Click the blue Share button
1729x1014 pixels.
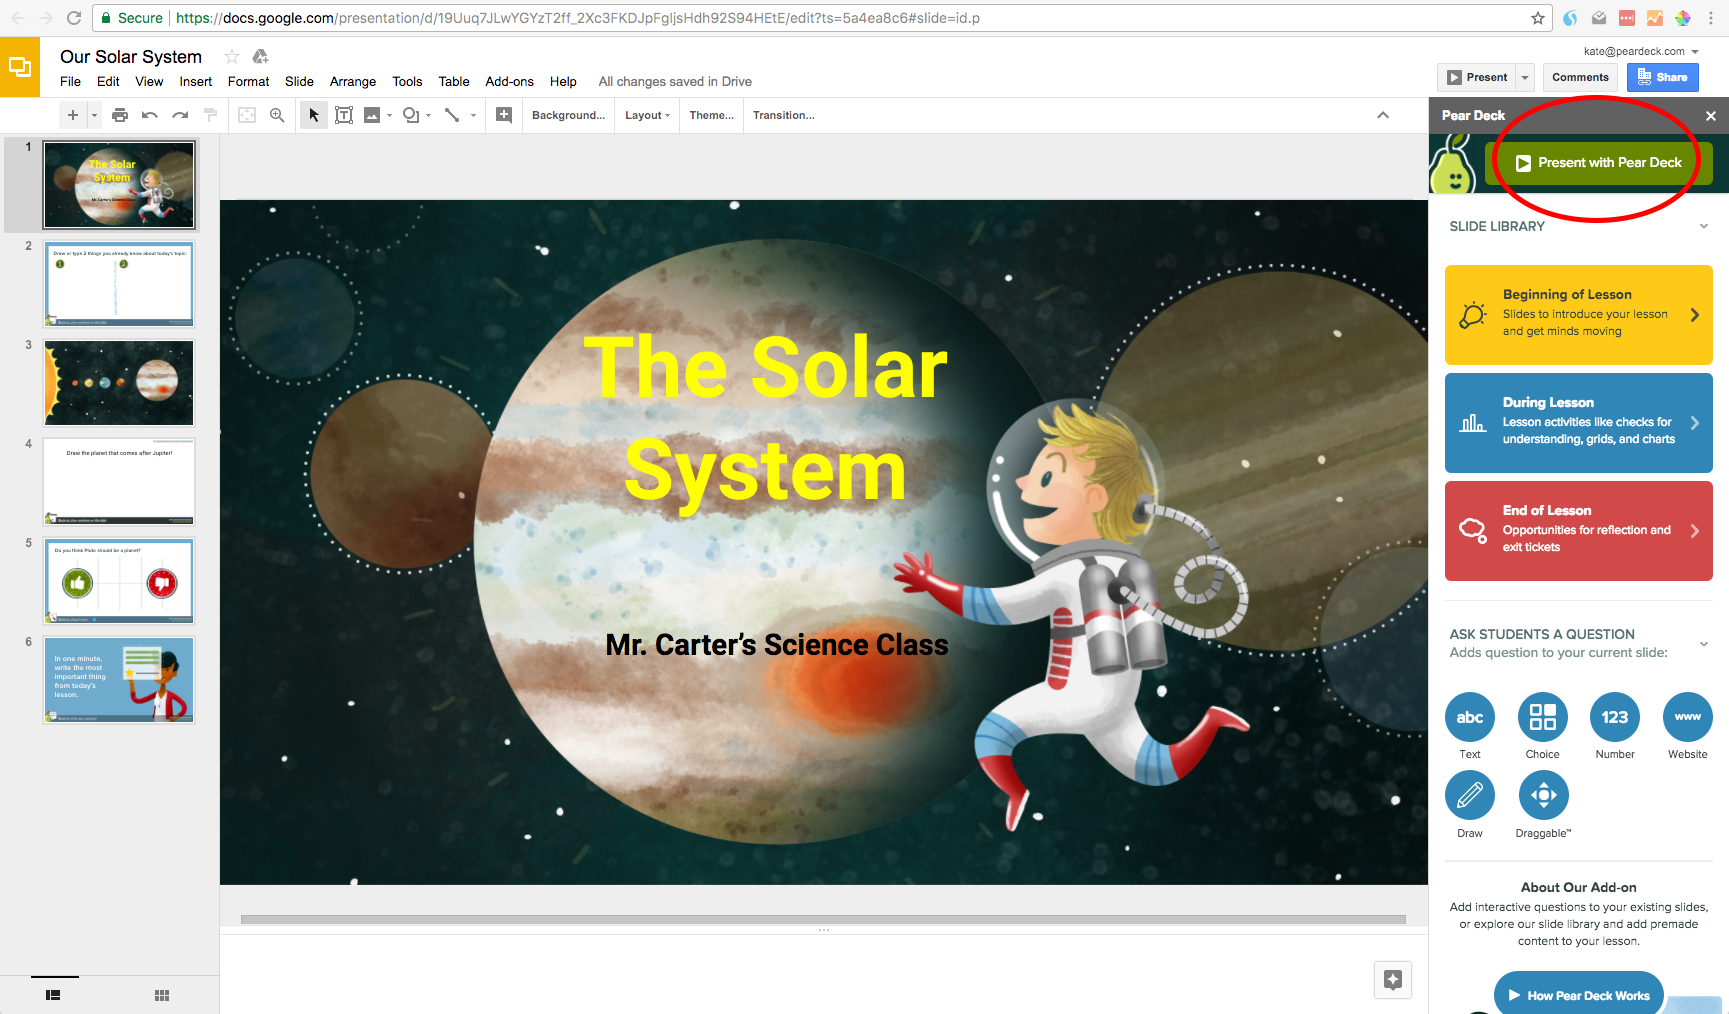[1662, 77]
